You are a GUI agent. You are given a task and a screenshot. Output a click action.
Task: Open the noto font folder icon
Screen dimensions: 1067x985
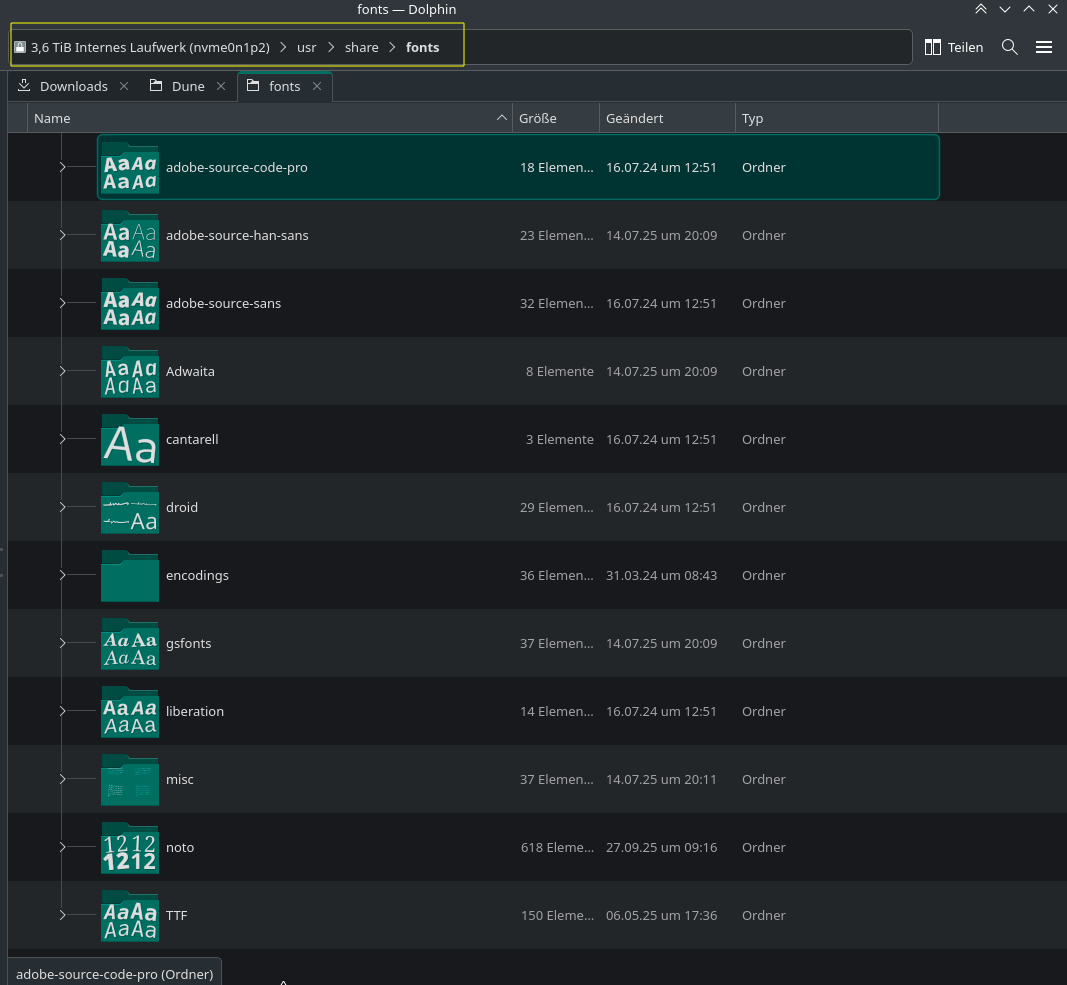click(130, 848)
